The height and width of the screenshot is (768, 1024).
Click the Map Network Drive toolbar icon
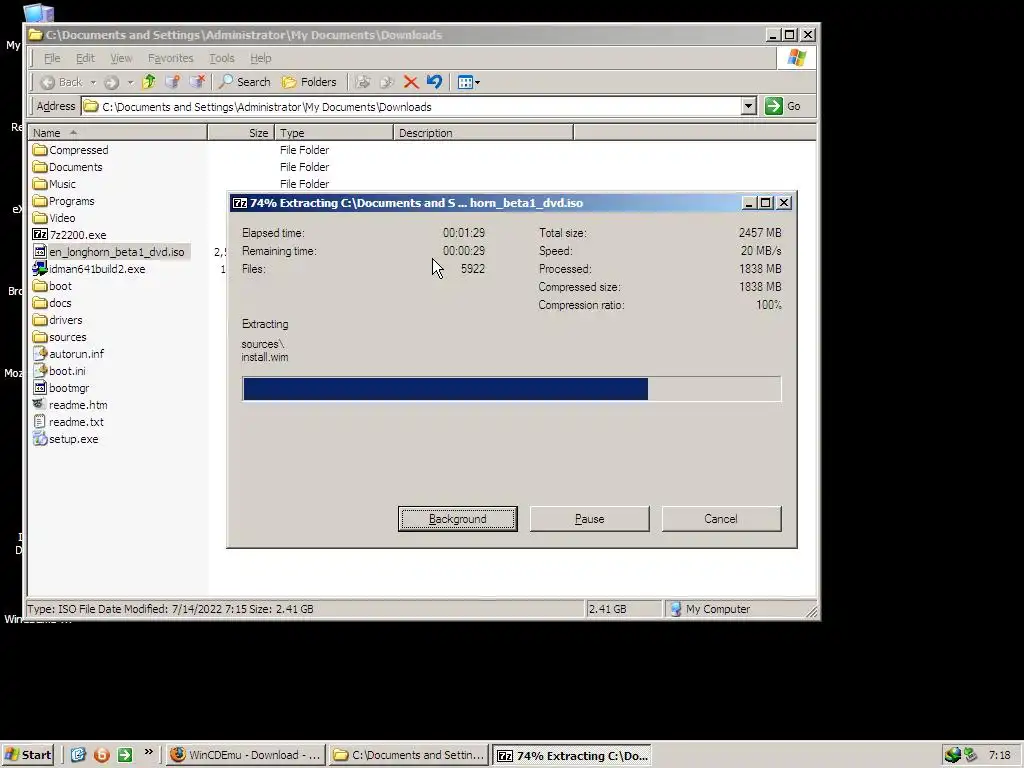172,82
